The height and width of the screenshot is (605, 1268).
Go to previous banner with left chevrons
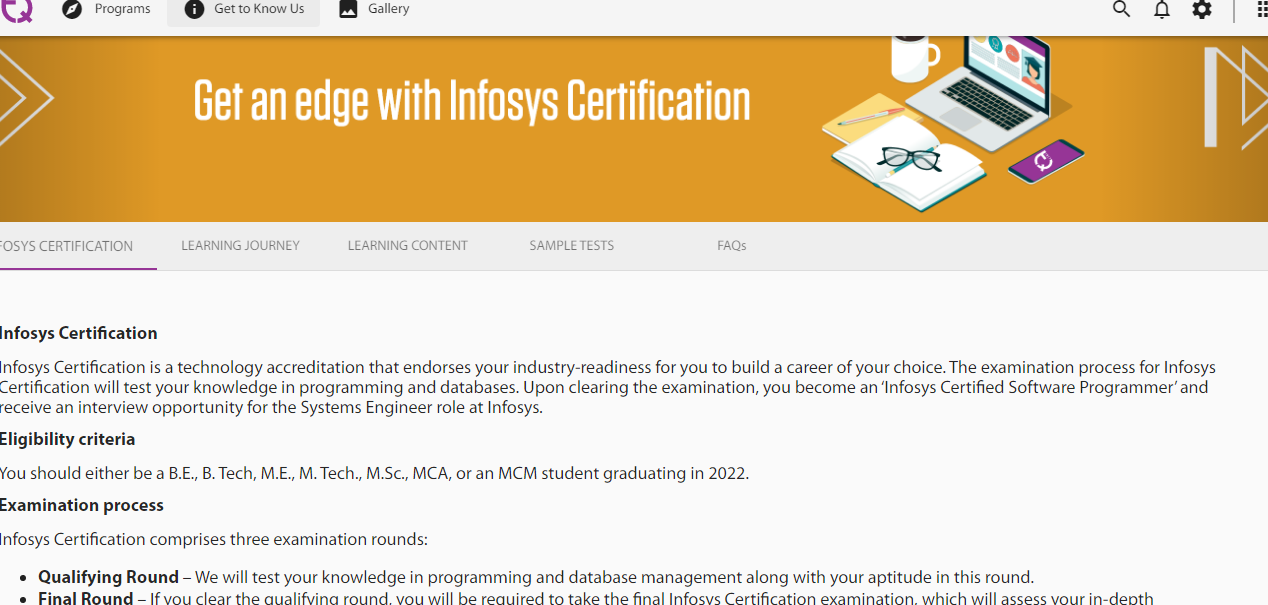tap(25, 97)
